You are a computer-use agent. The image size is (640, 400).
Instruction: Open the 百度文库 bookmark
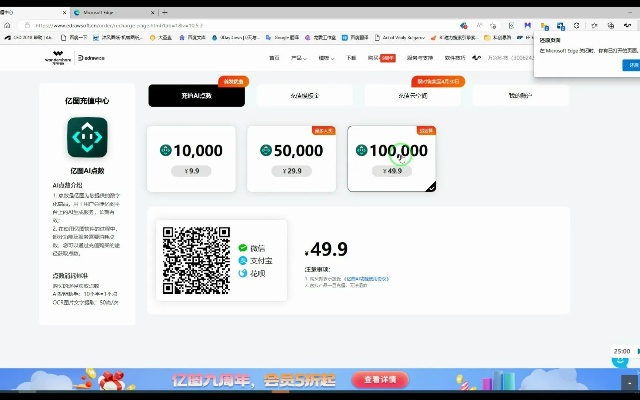pos(193,38)
